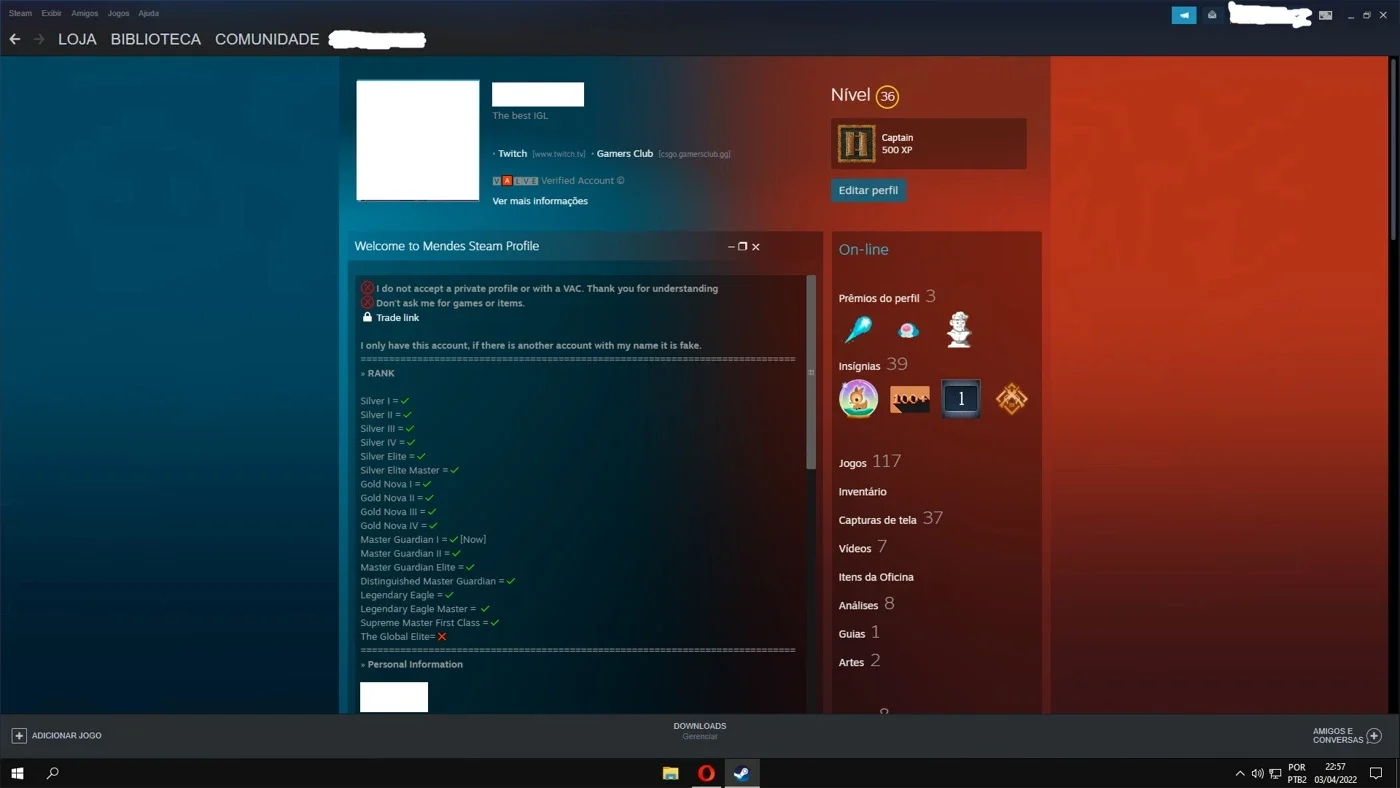This screenshot has width=1400, height=788.
Task: Open the inbox envelope icon
Action: coord(1212,15)
